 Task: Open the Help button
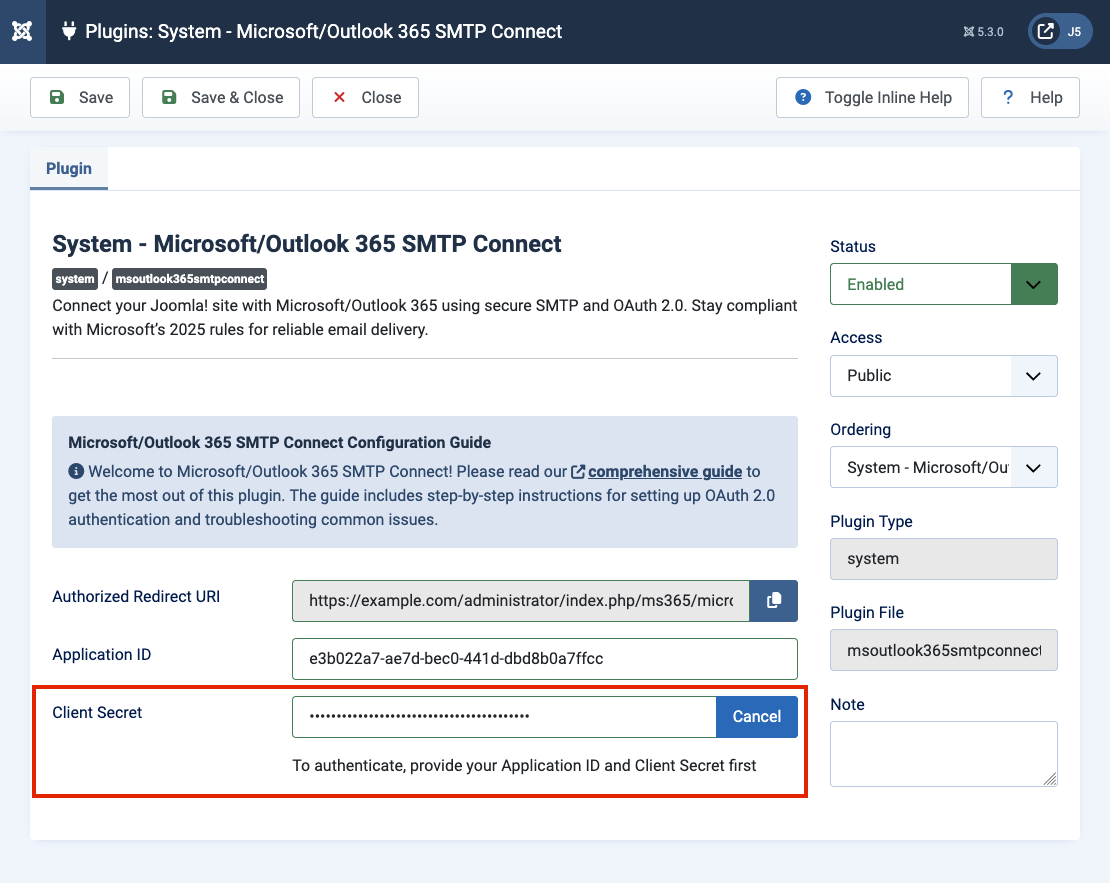[1030, 97]
